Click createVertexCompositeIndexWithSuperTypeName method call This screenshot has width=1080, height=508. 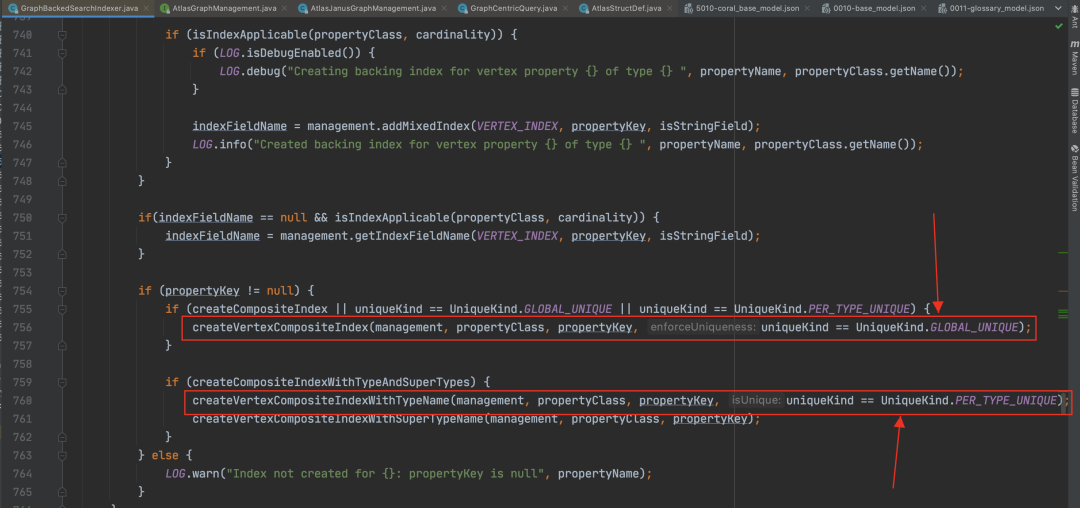pyautogui.click(x=338, y=419)
